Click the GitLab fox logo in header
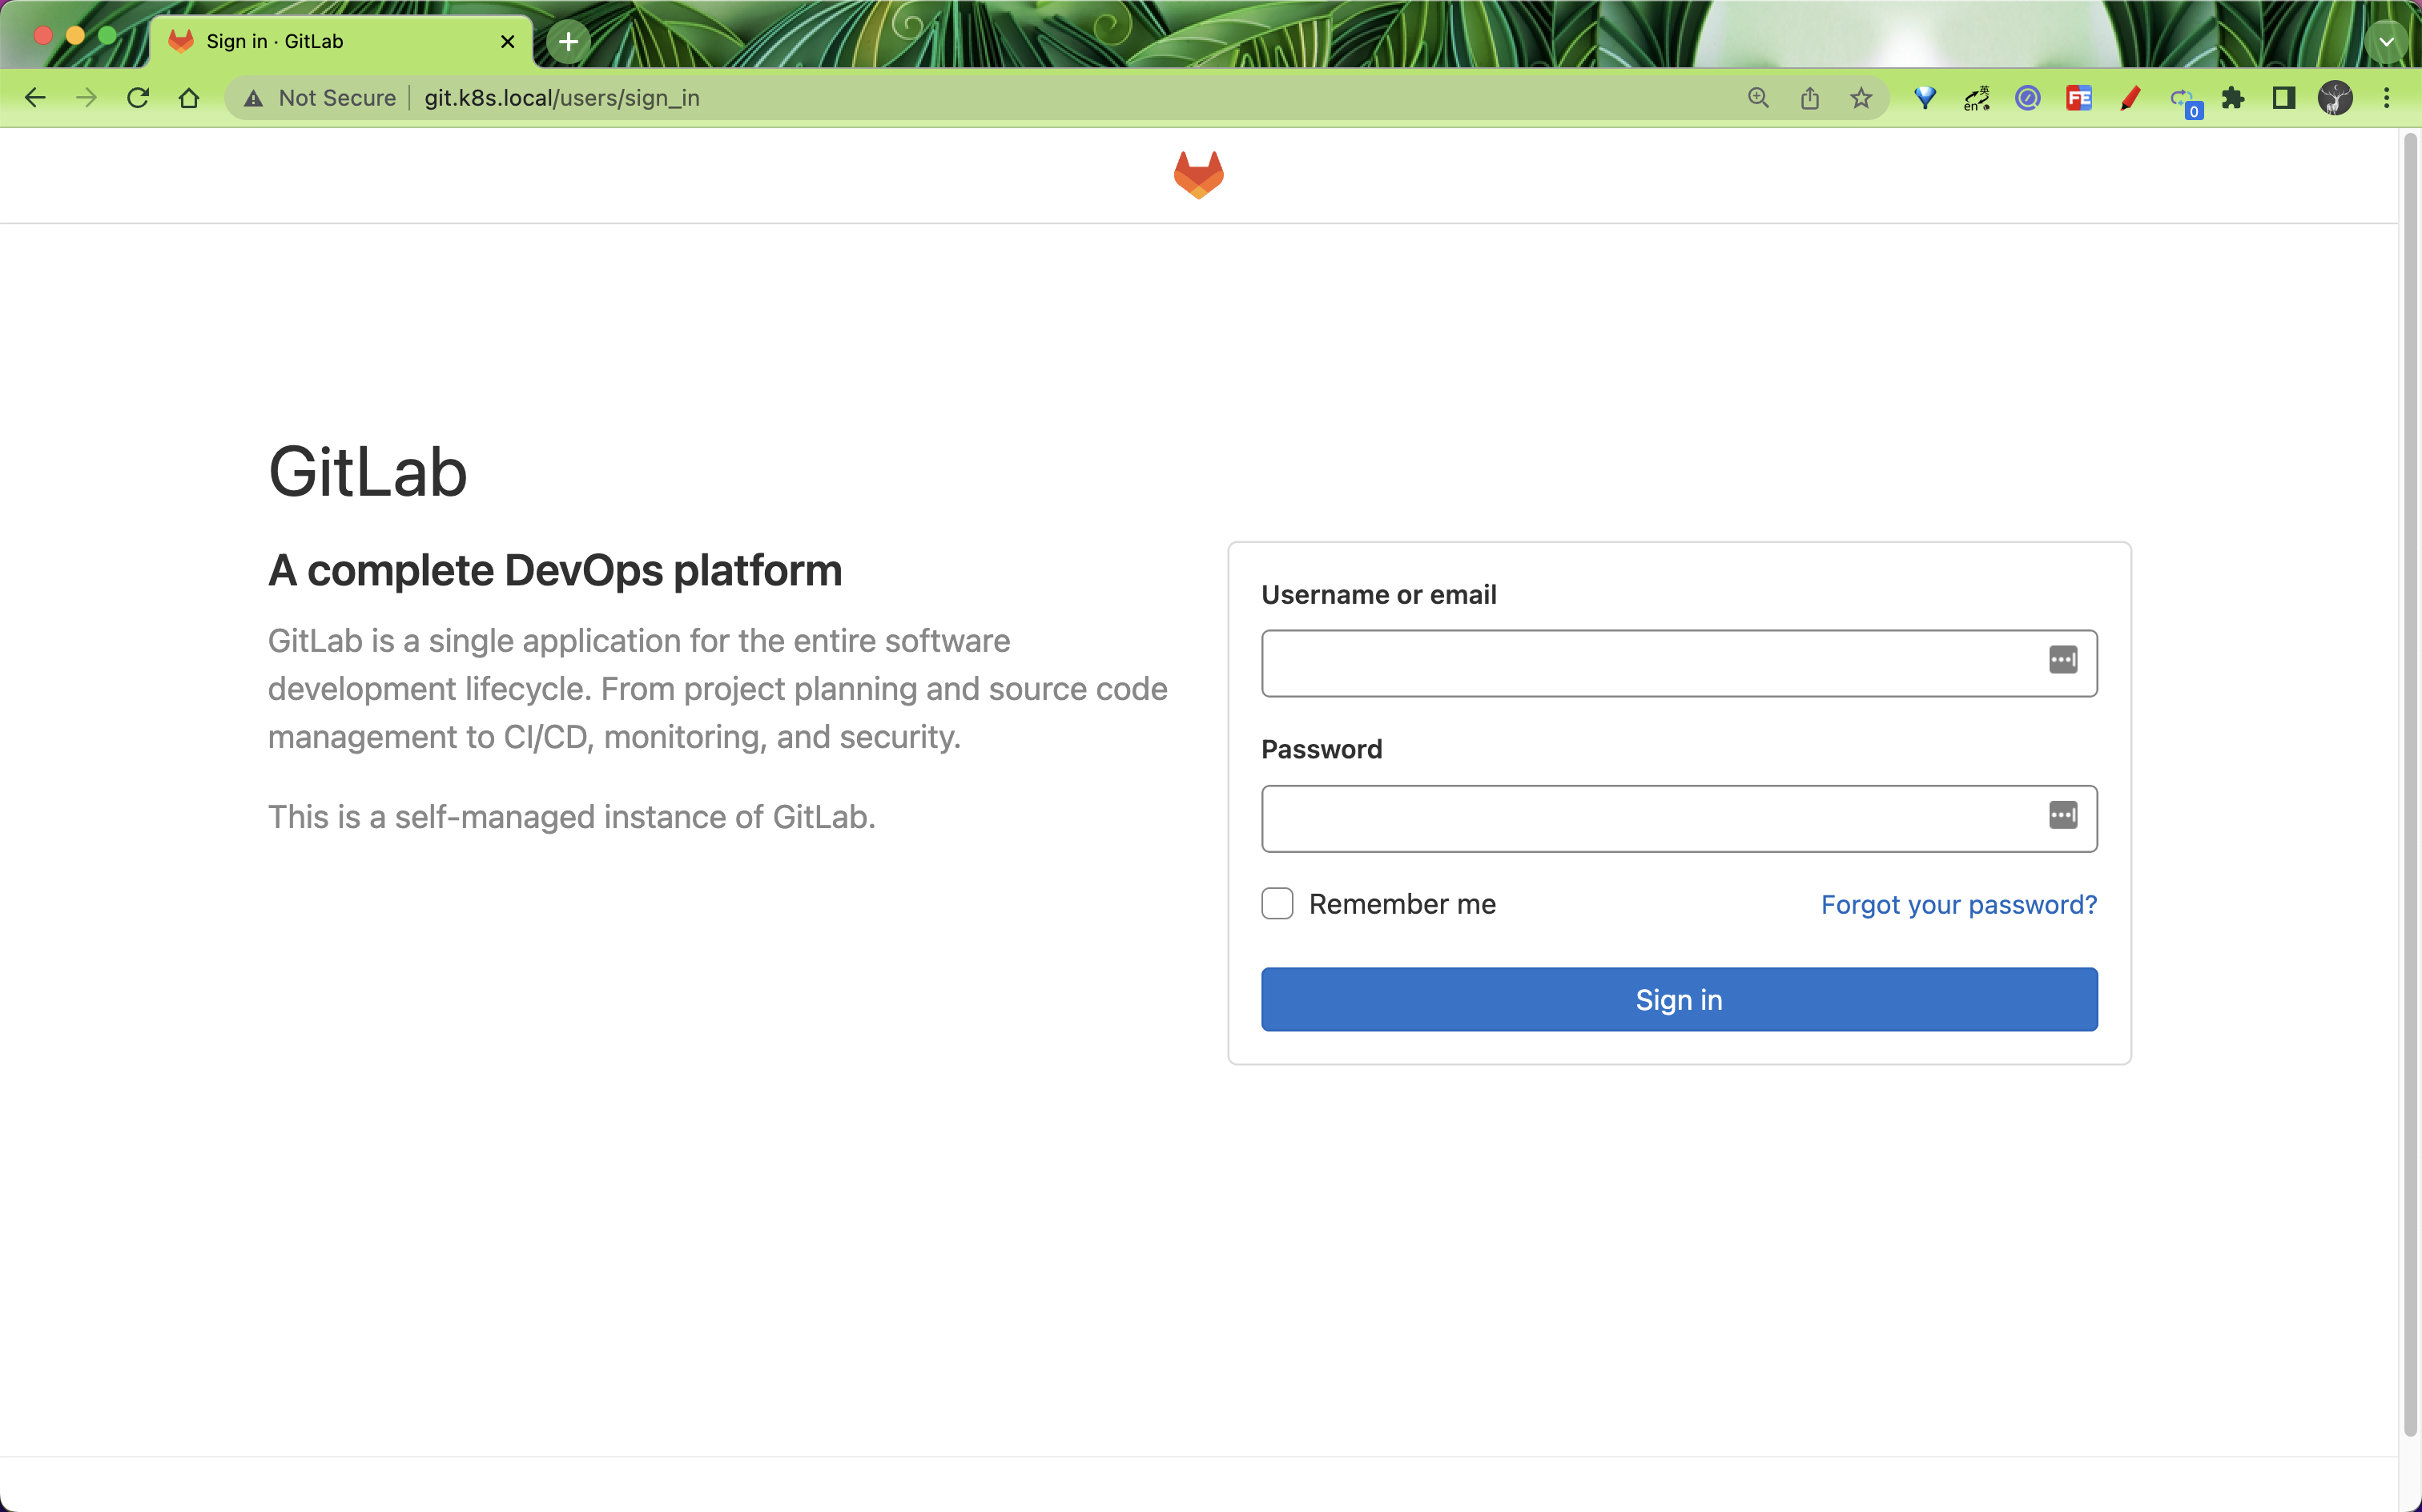Viewport: 2422px width, 1512px height. click(x=1198, y=175)
